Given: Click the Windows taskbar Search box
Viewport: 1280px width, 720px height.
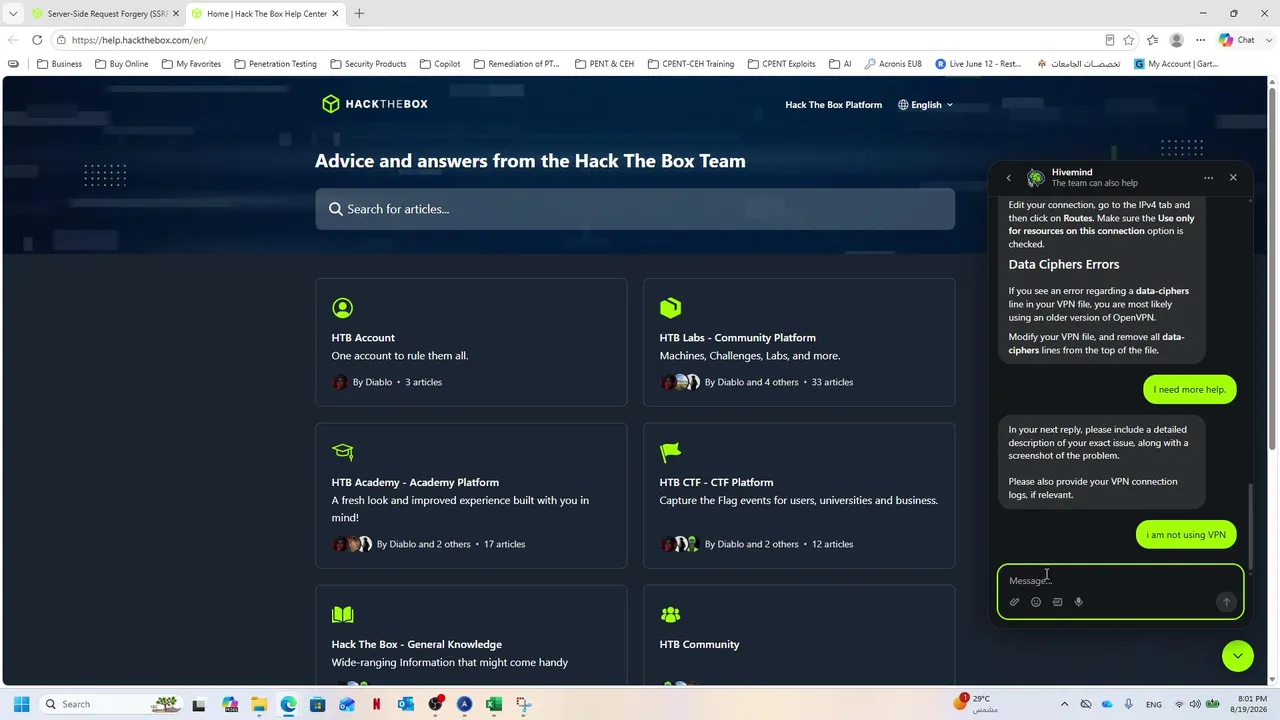Looking at the screenshot, I should (x=110, y=704).
